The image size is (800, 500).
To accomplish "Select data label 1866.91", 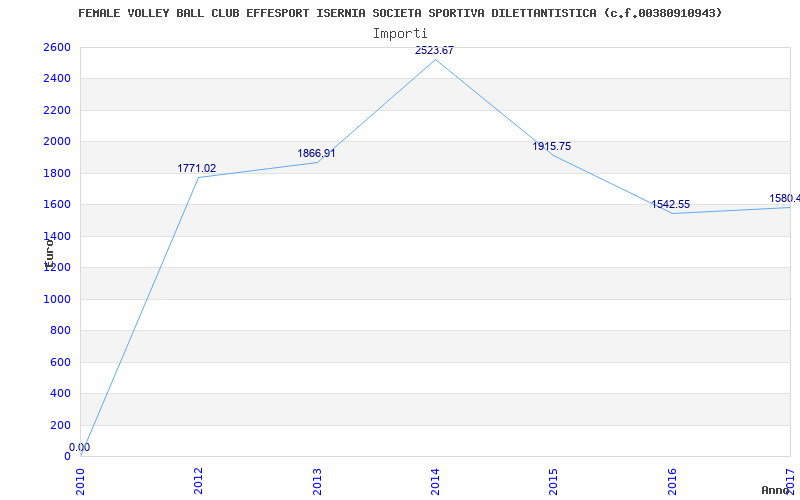I will [316, 153].
